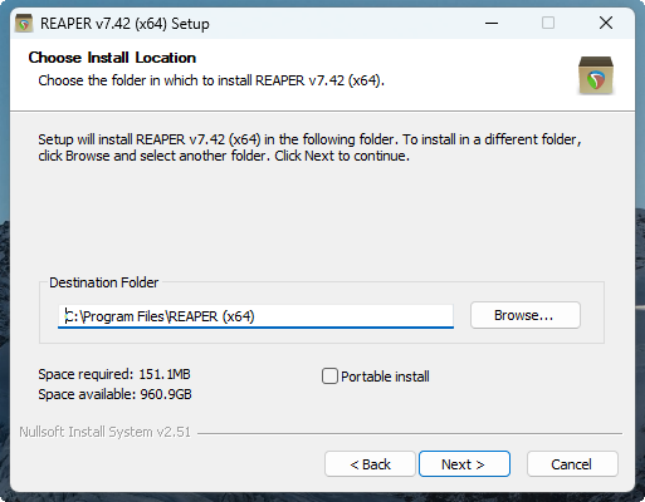
Task: Click the disabled maximize button in the title bar
Action: 548,23
